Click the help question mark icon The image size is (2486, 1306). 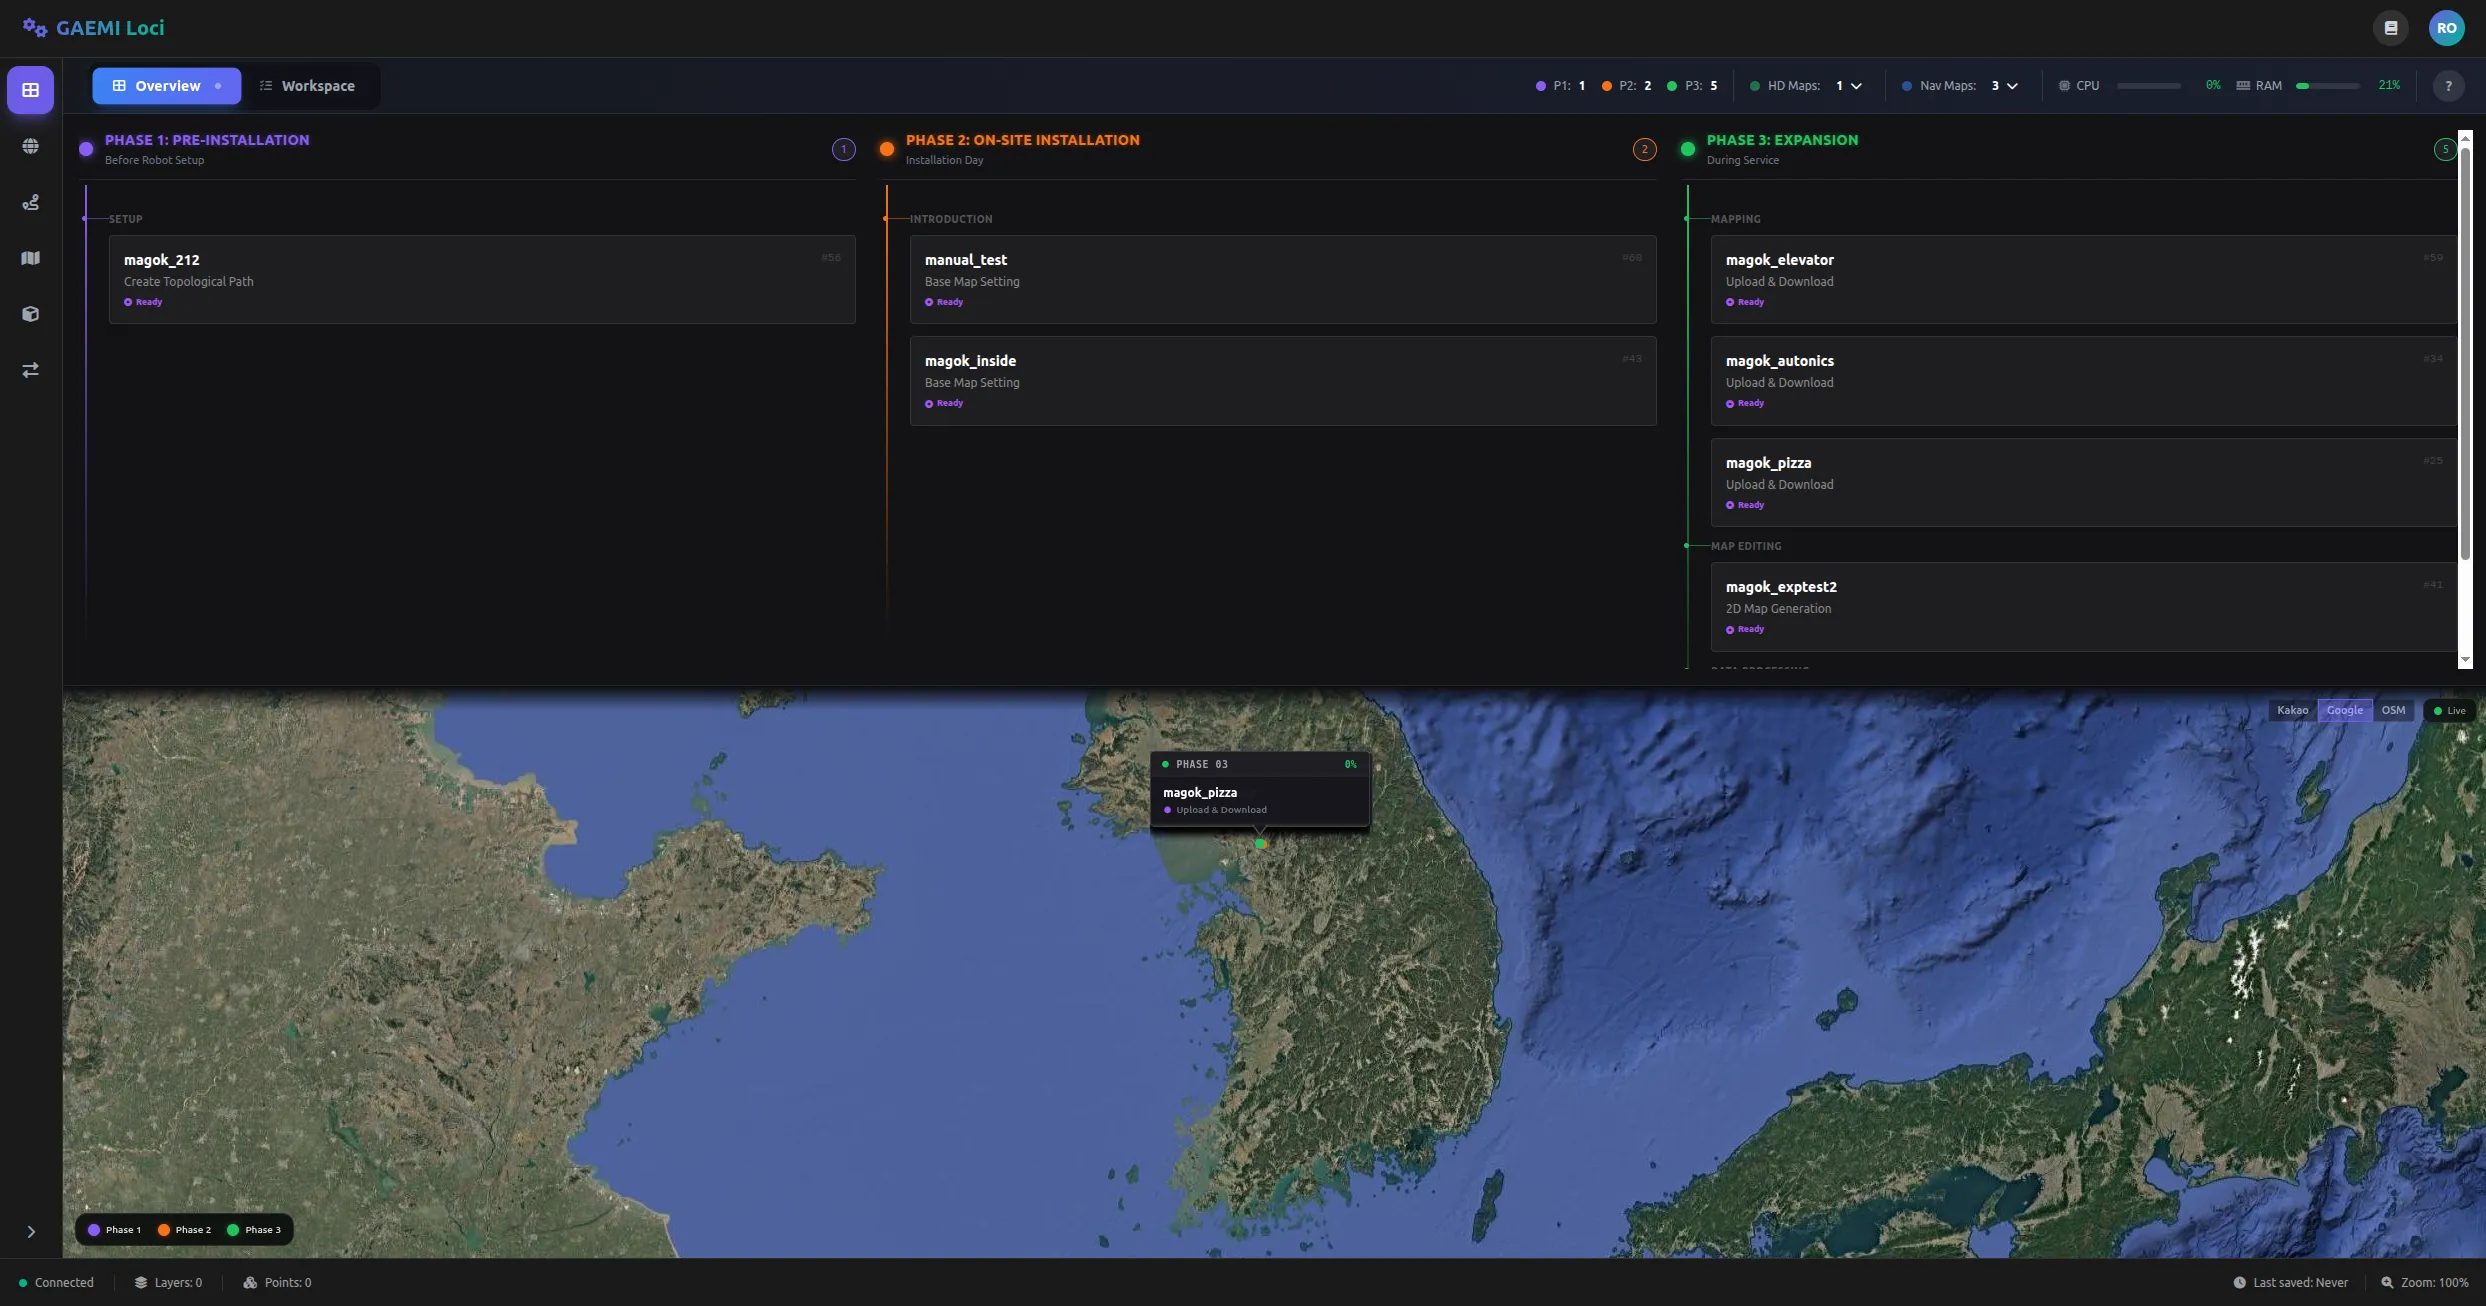2448,86
